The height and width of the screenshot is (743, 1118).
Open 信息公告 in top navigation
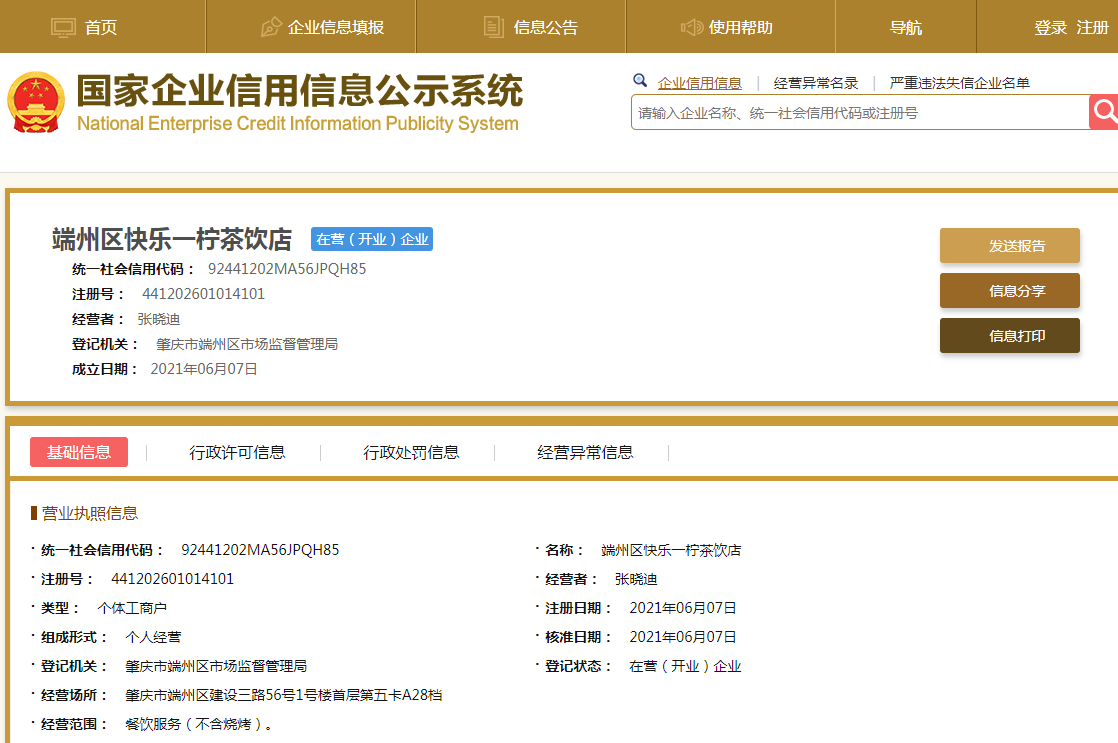click(x=545, y=28)
